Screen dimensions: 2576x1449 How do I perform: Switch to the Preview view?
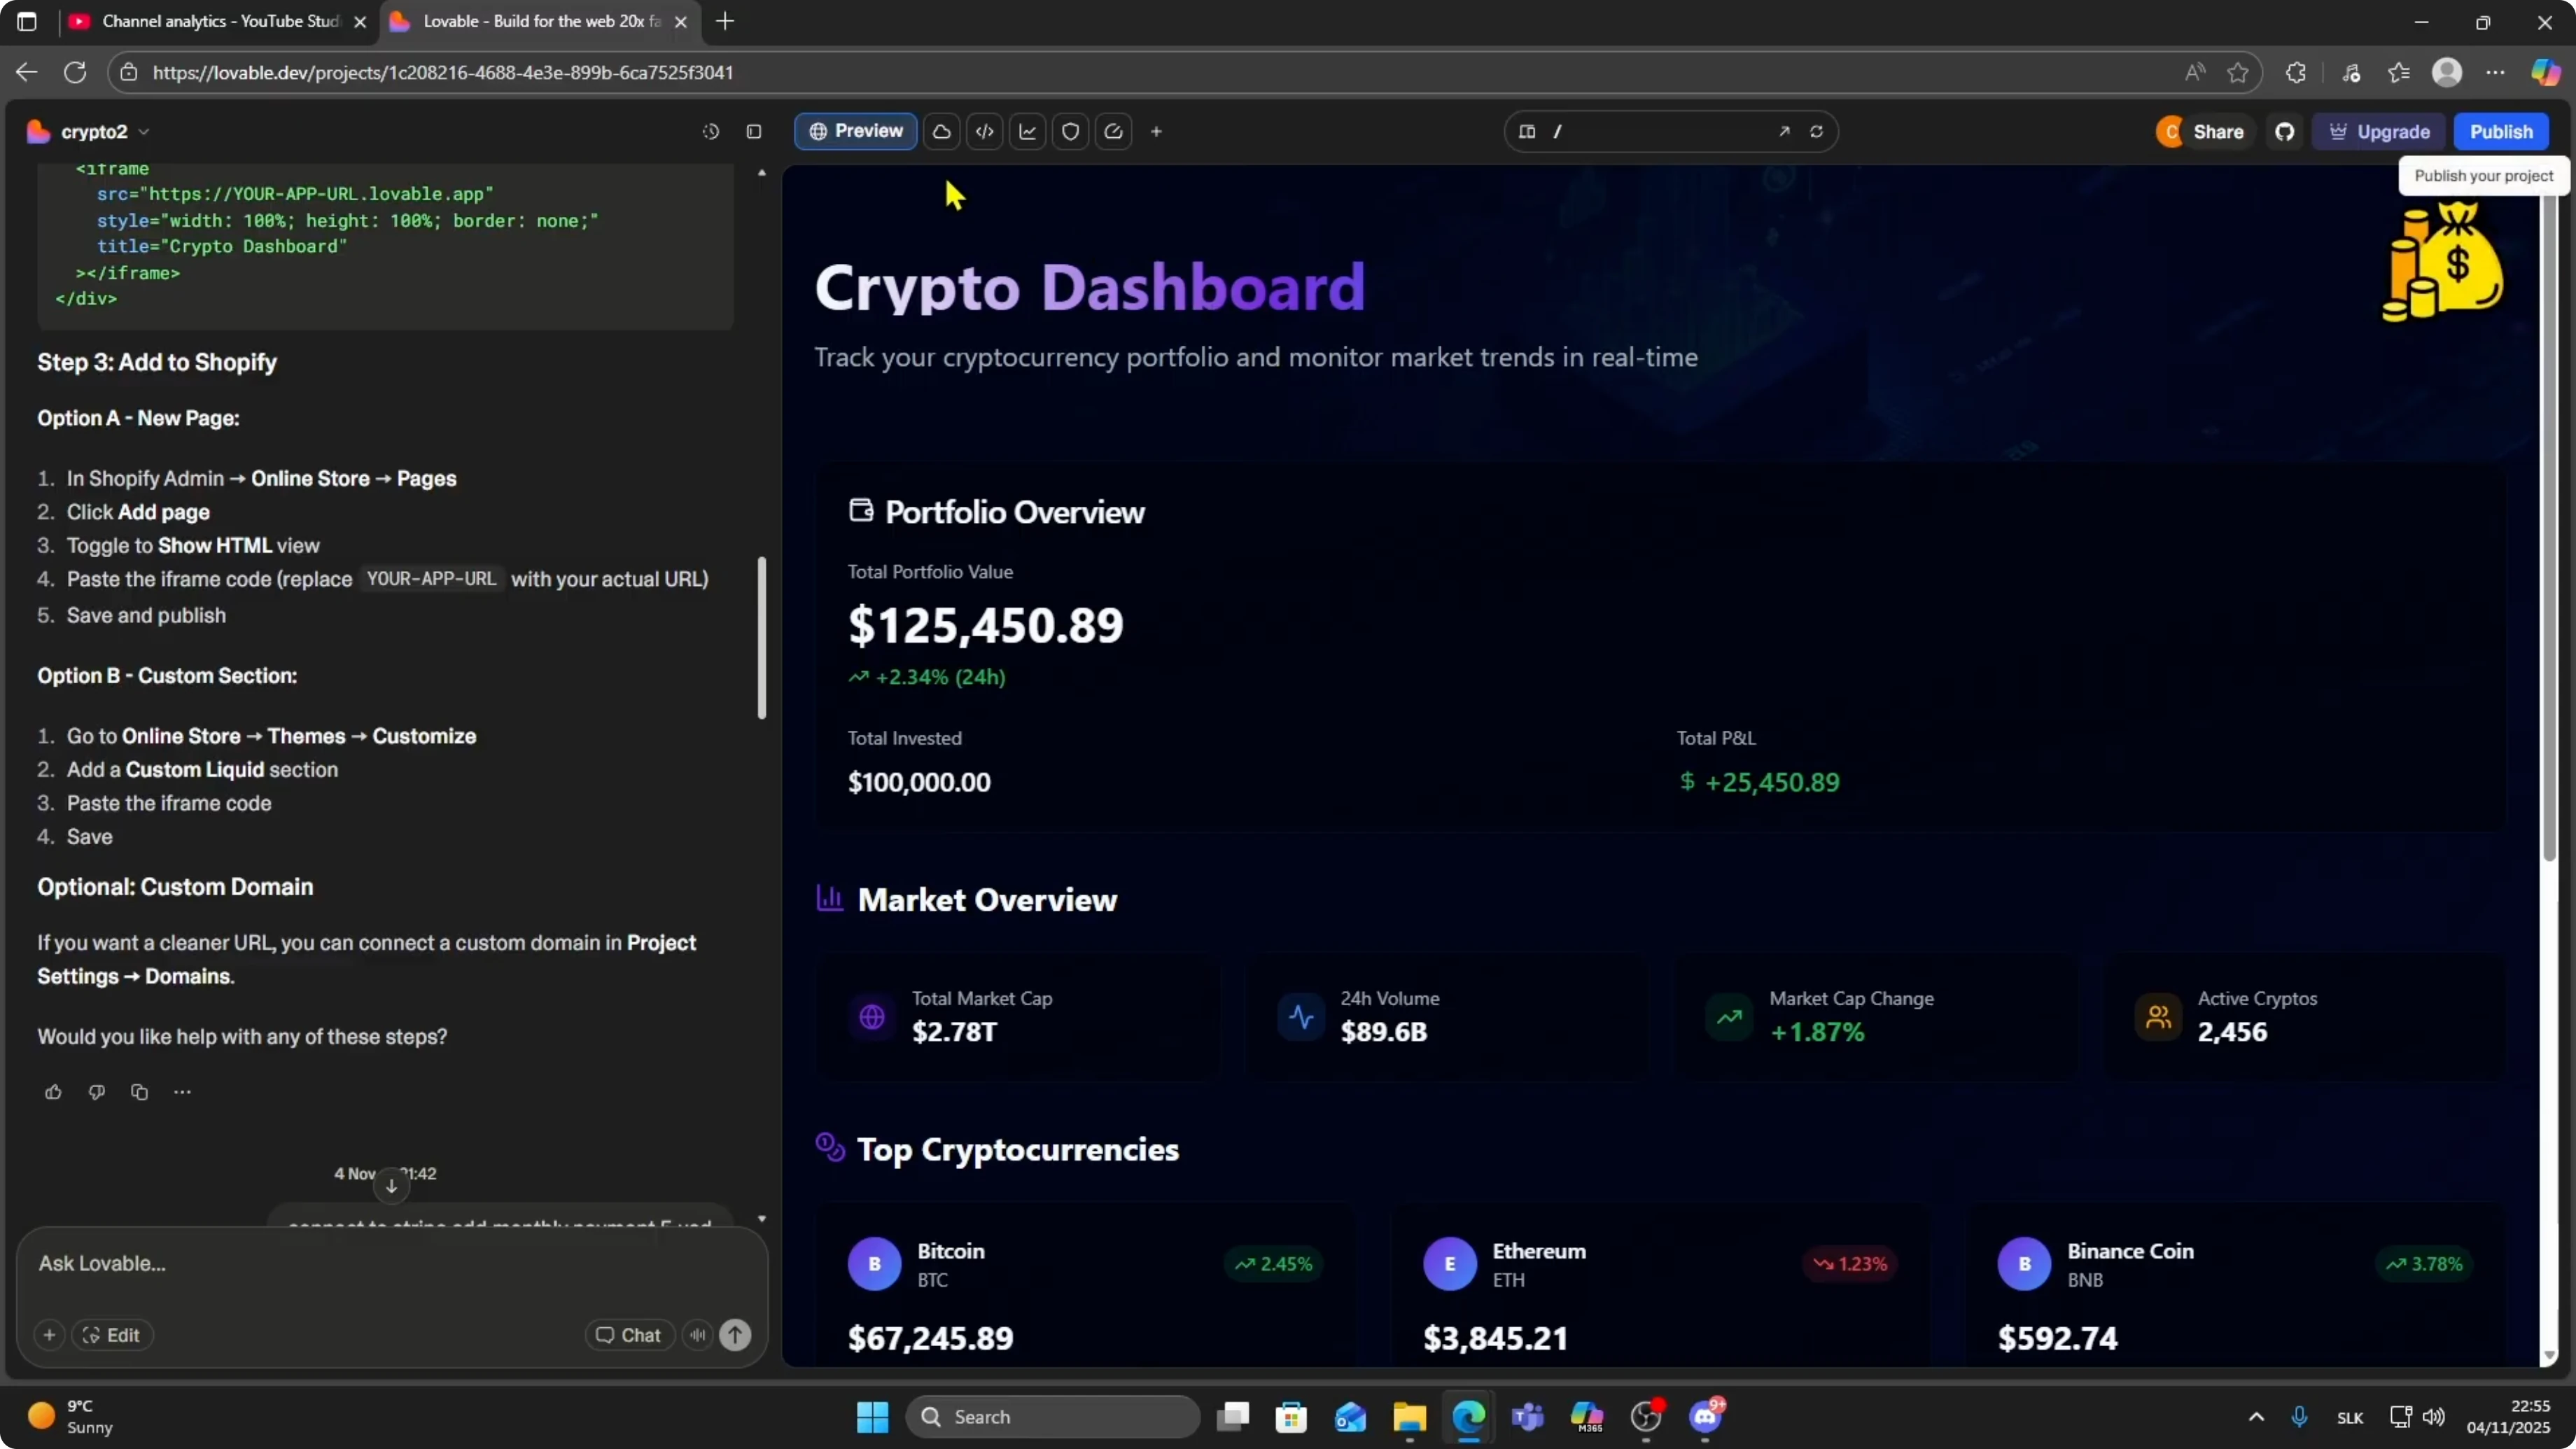[856, 131]
